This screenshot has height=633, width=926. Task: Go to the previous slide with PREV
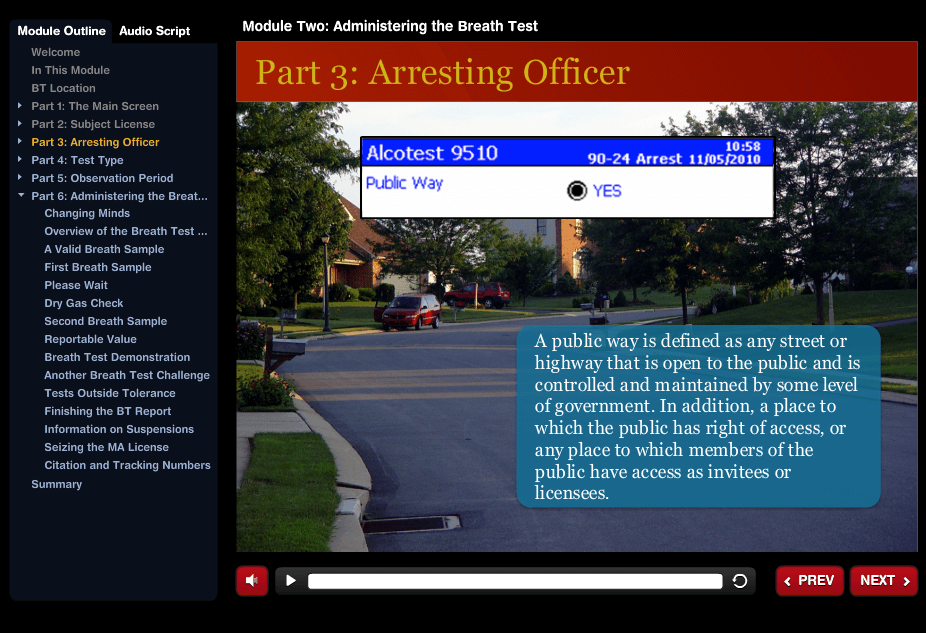coord(810,580)
